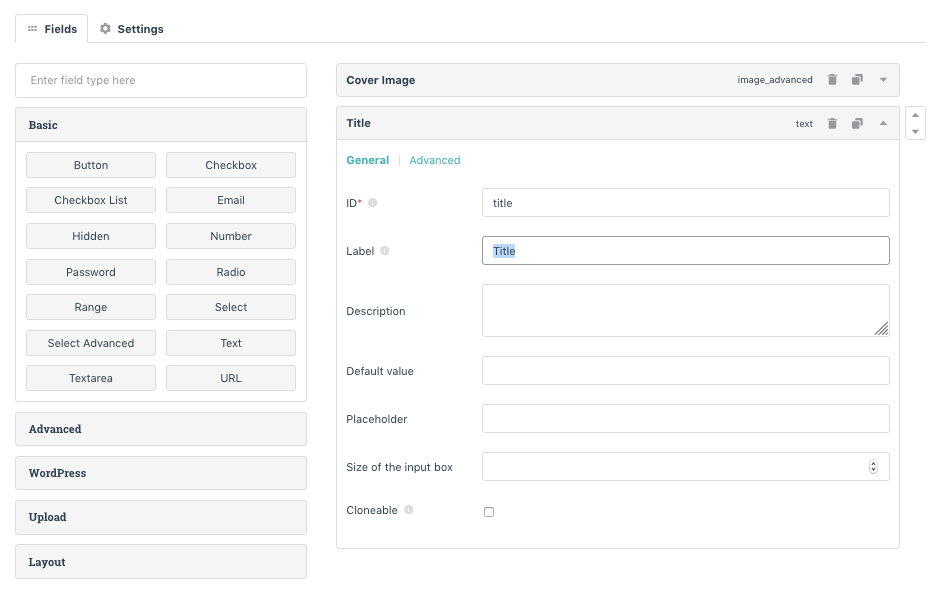This screenshot has width=940, height=595.
Task: Click the info icon next to ID
Action: click(x=373, y=203)
